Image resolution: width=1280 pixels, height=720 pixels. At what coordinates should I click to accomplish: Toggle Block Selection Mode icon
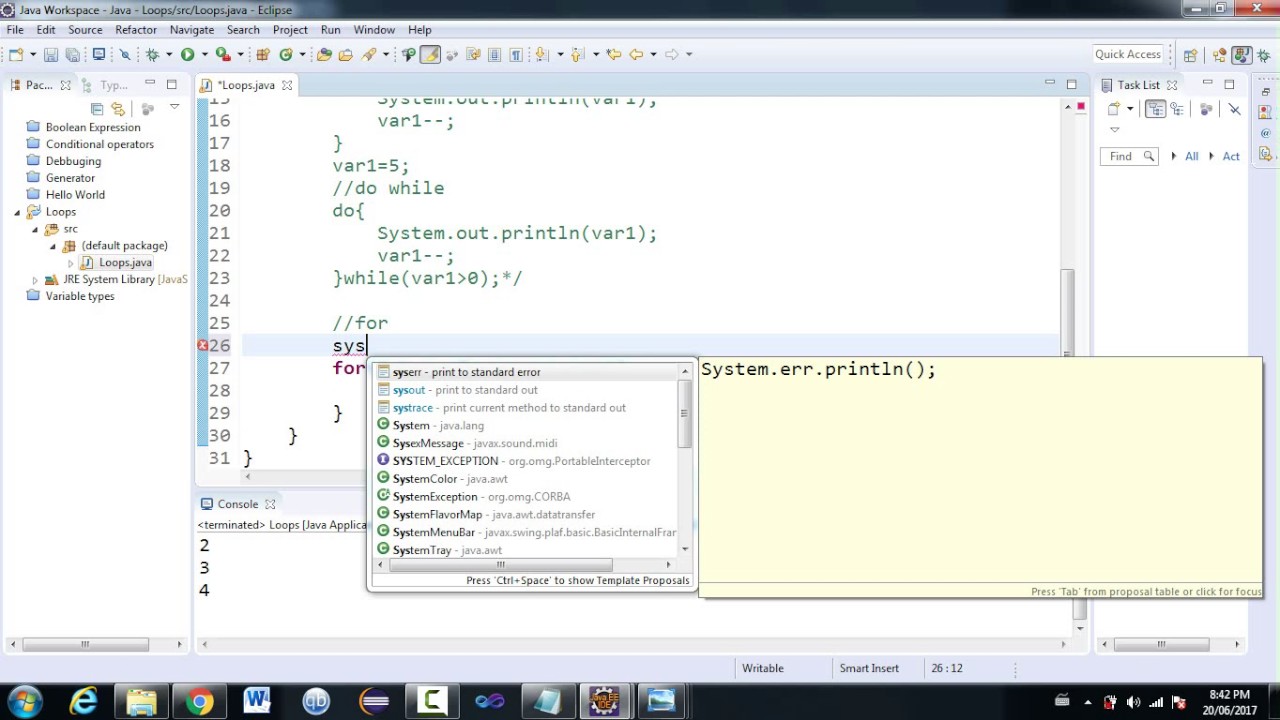click(x=494, y=54)
